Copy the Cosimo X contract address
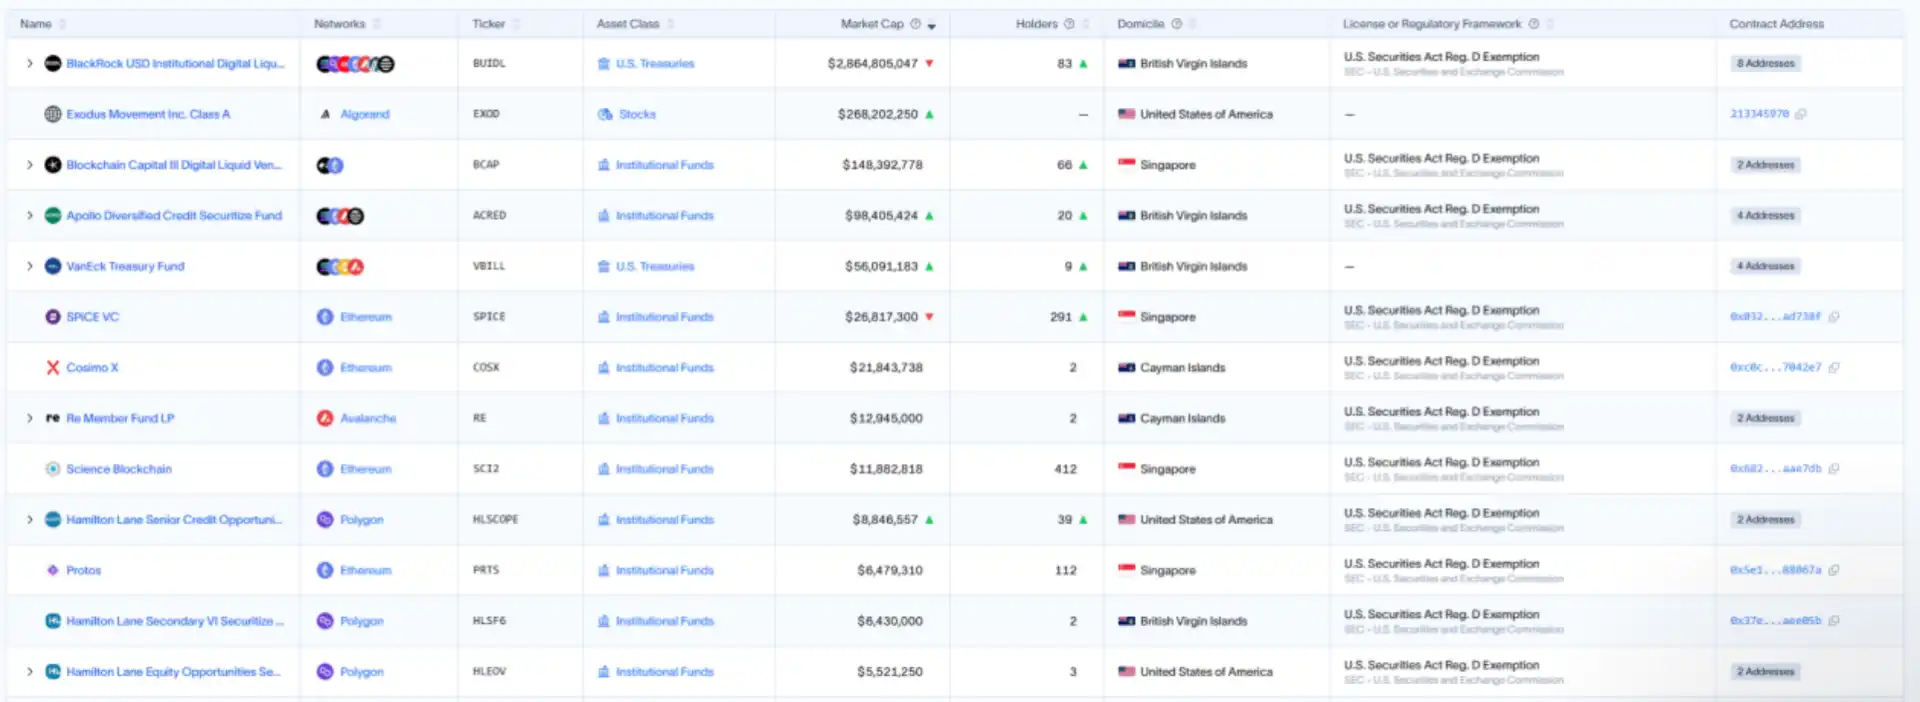1920x702 pixels. pyautogui.click(x=1834, y=368)
